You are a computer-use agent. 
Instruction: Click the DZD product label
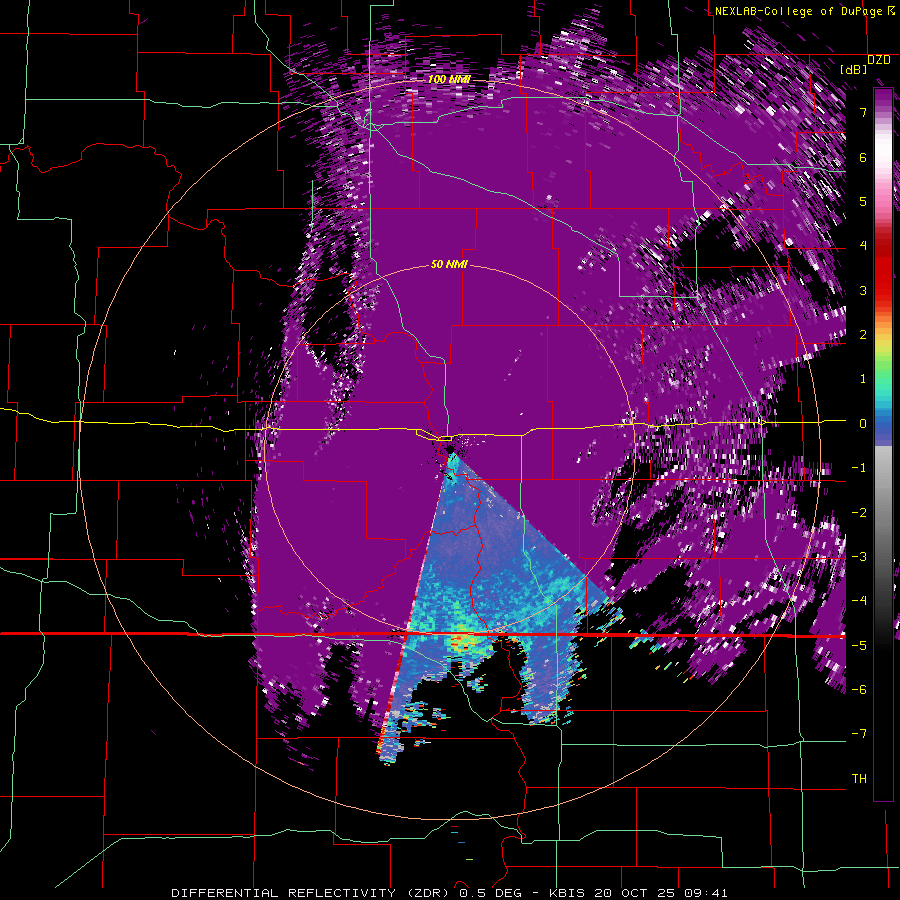(x=879, y=60)
